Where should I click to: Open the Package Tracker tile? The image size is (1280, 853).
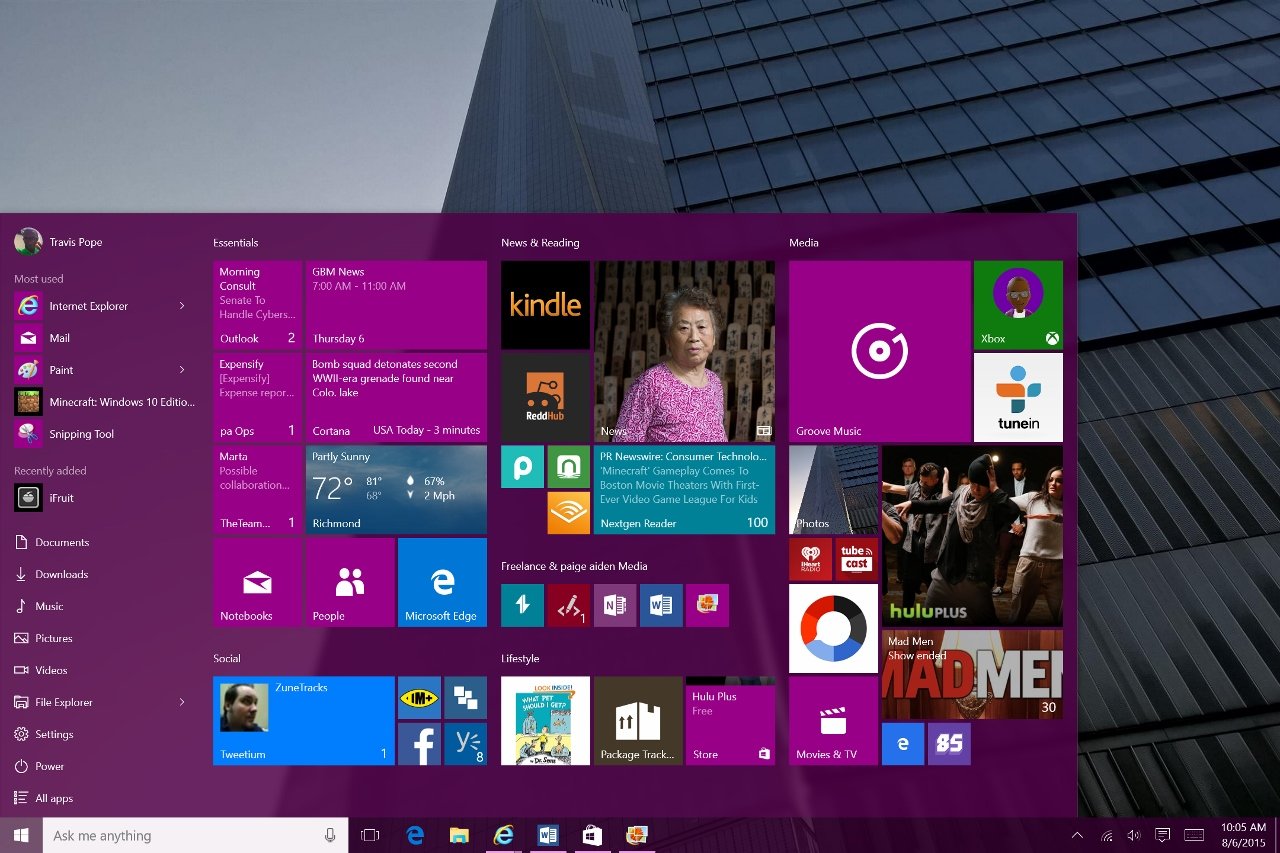(638, 721)
